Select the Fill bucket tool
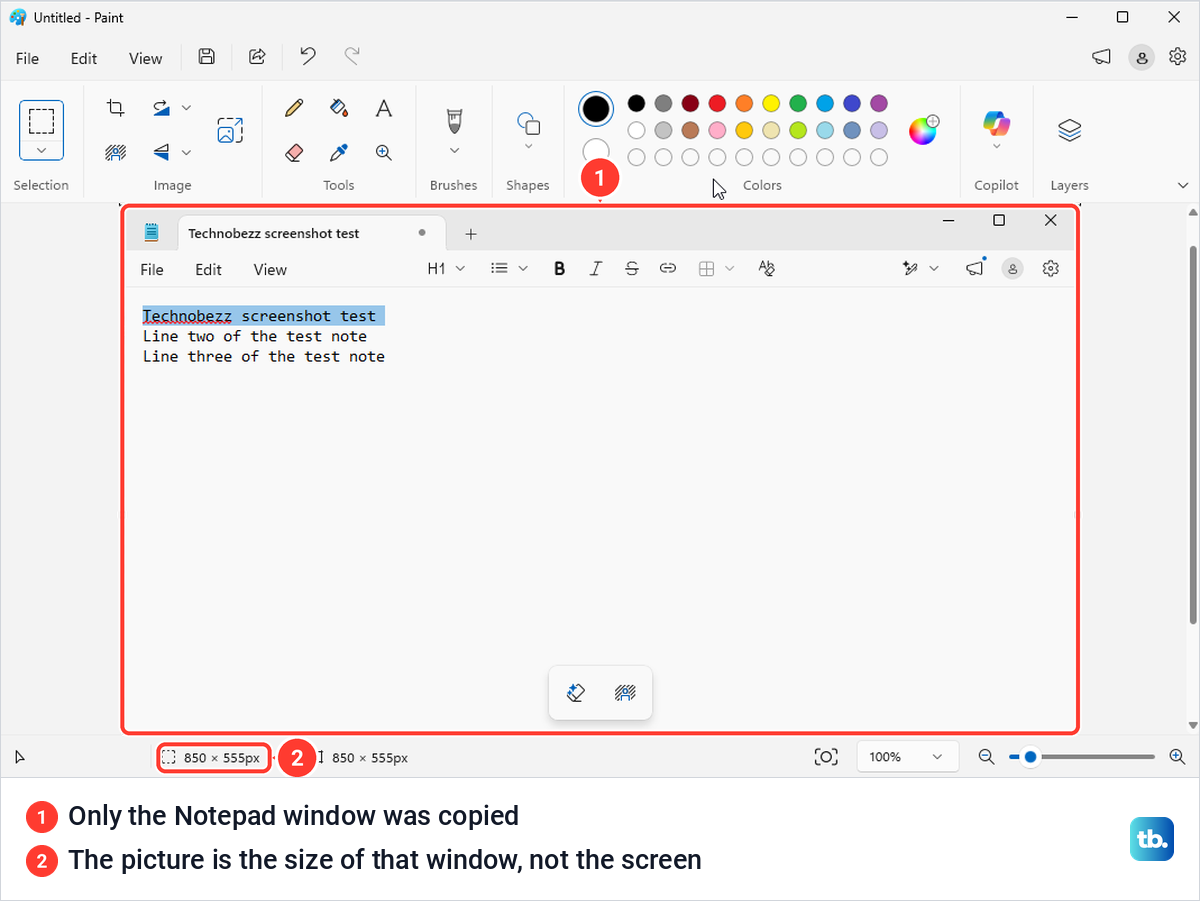The image size is (1200, 901). click(339, 108)
